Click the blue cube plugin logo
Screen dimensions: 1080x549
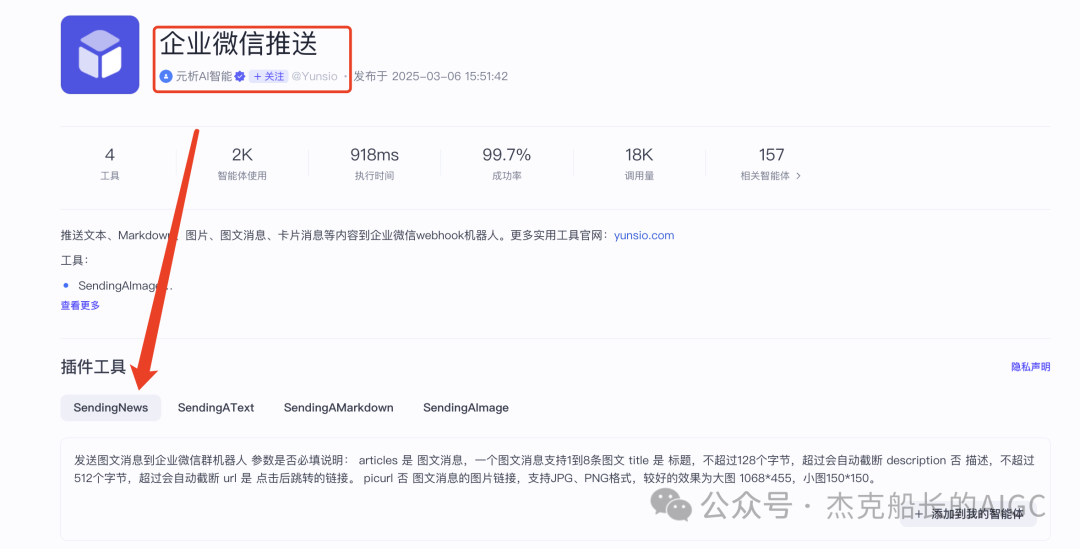[x=100, y=54]
